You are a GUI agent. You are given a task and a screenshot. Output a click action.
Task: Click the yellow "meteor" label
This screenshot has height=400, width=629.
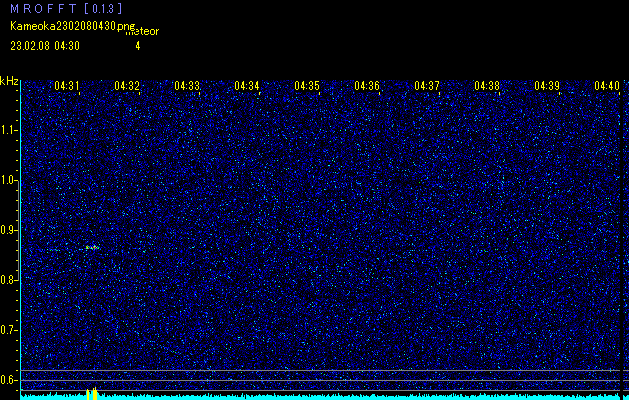point(142,32)
